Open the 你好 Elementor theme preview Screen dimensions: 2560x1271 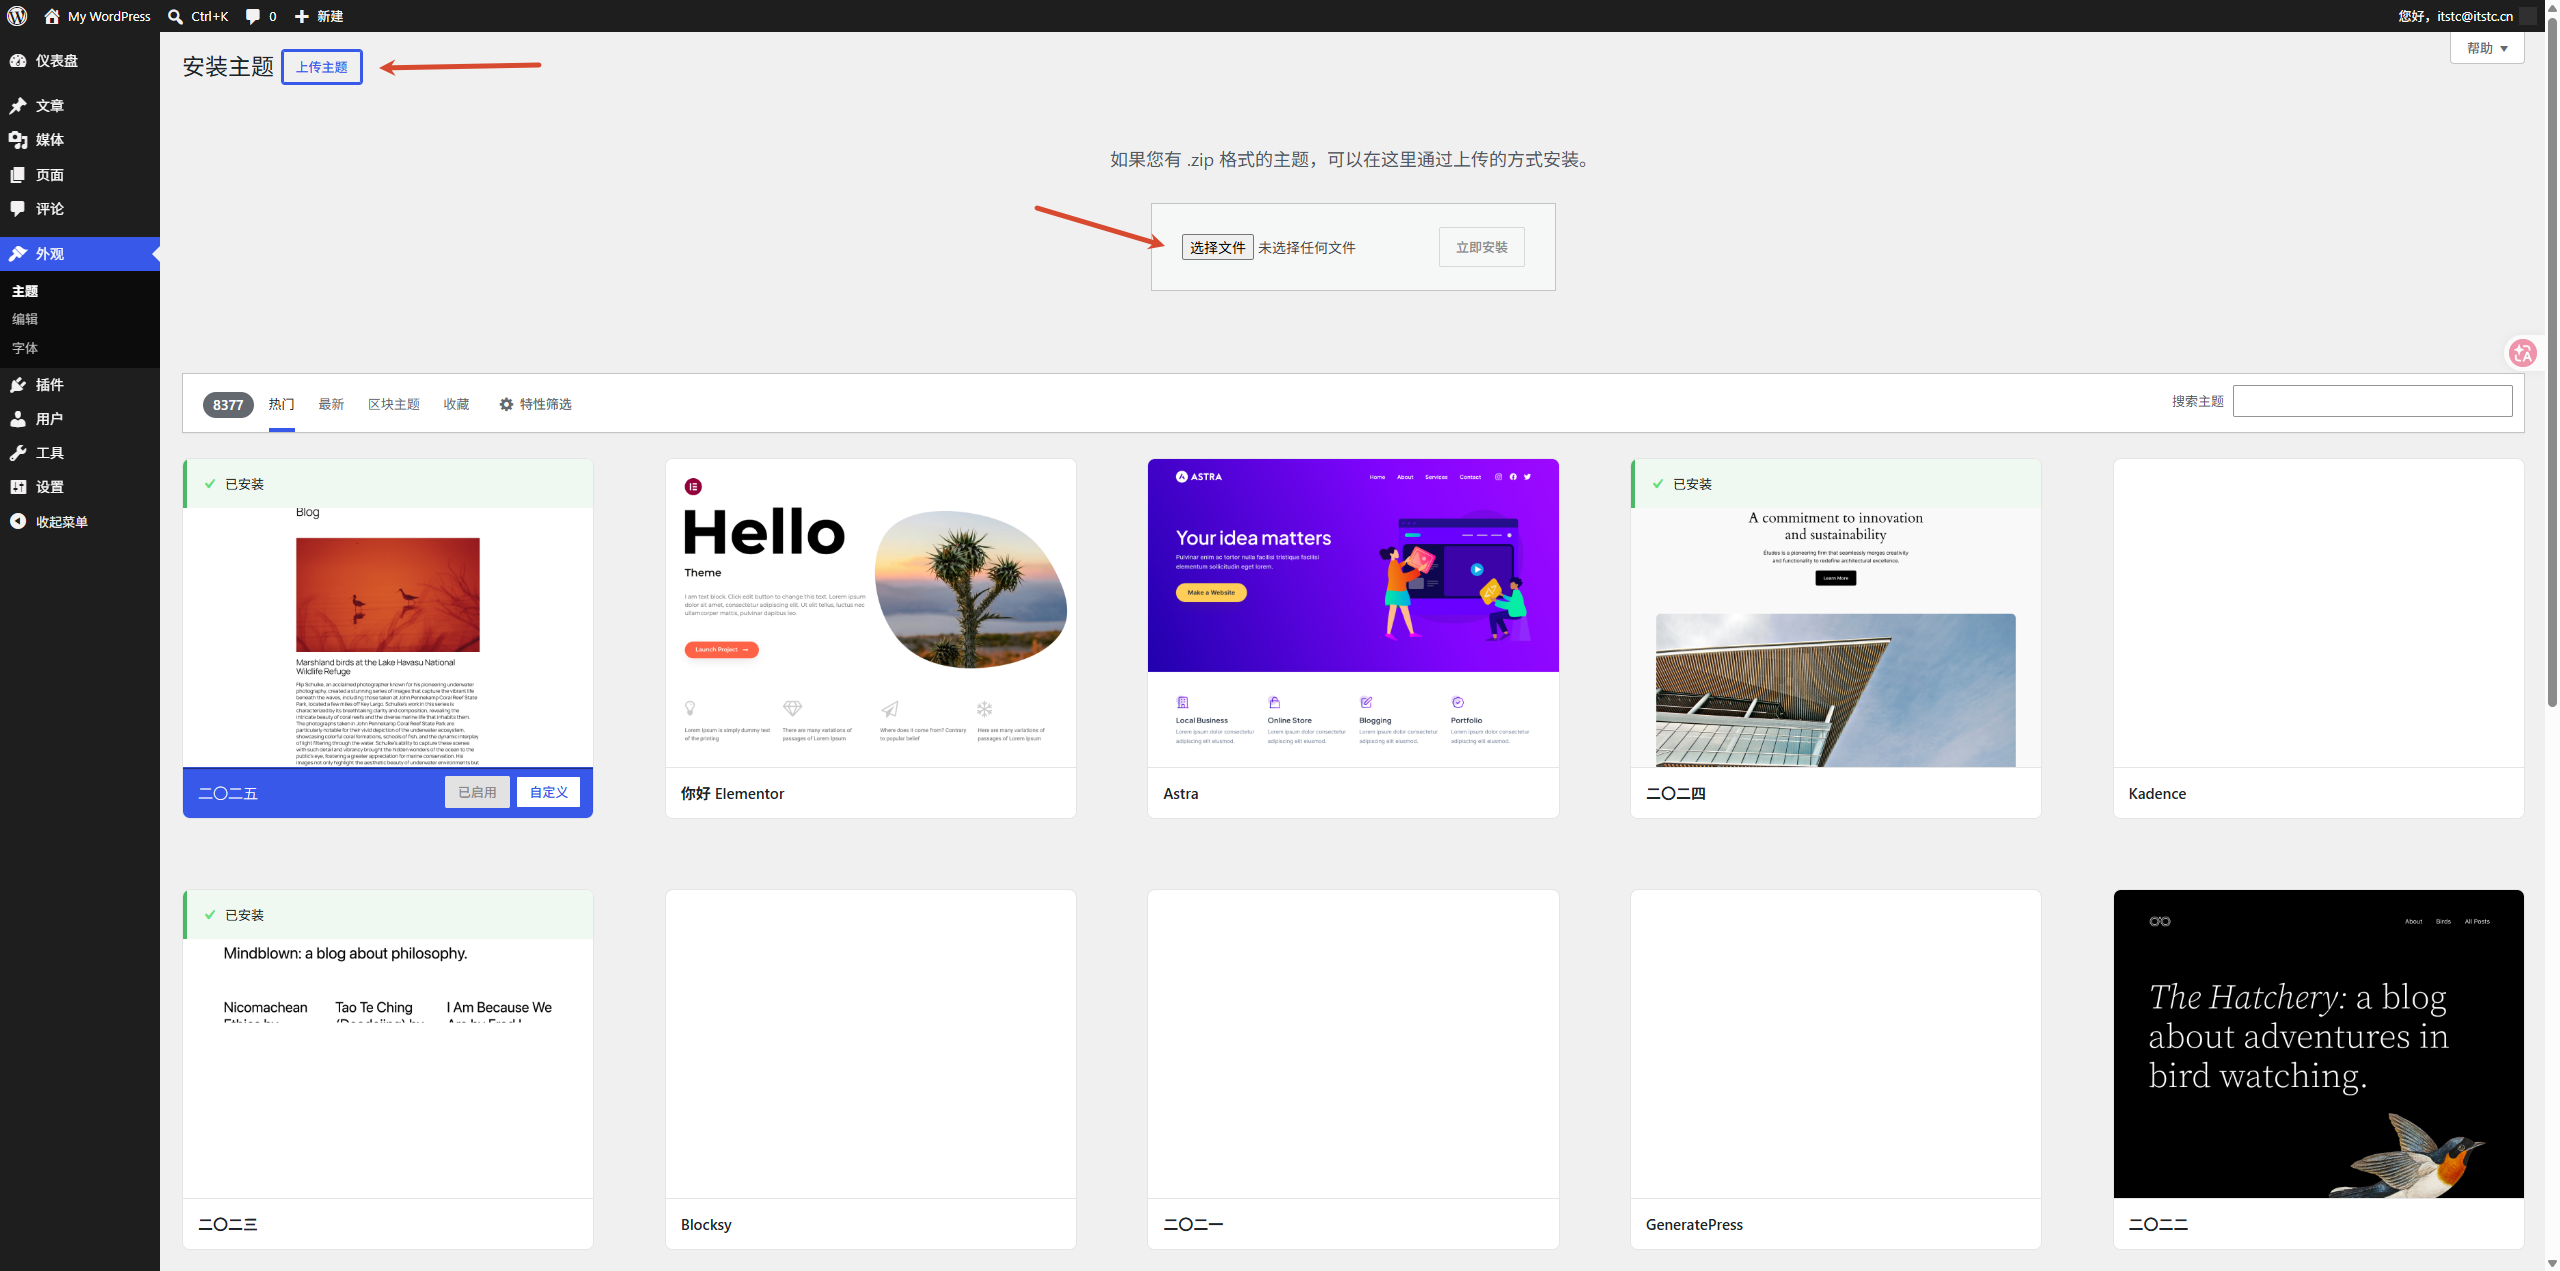[871, 613]
